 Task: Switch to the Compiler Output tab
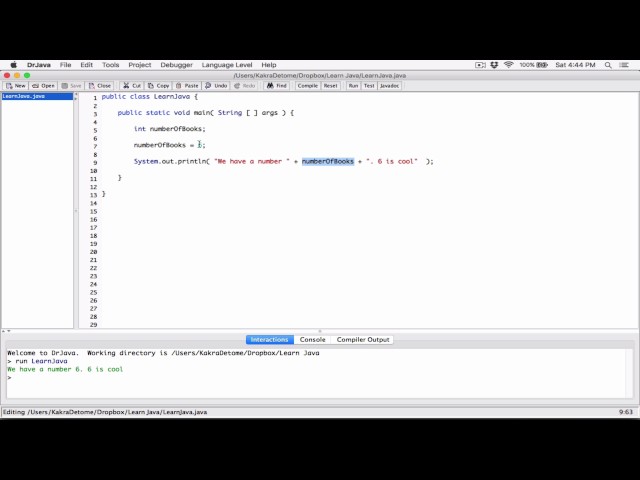[x=362, y=340]
